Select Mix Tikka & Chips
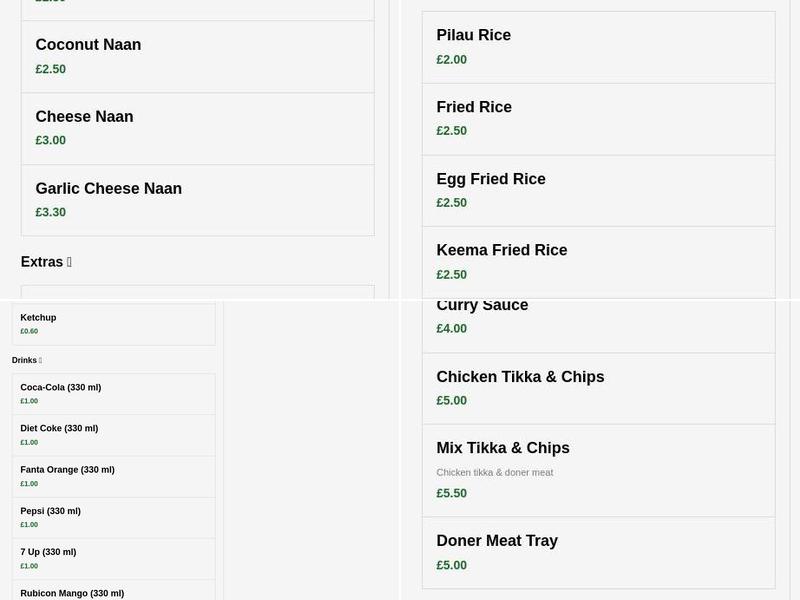The height and width of the screenshot is (600, 800). tap(598, 469)
